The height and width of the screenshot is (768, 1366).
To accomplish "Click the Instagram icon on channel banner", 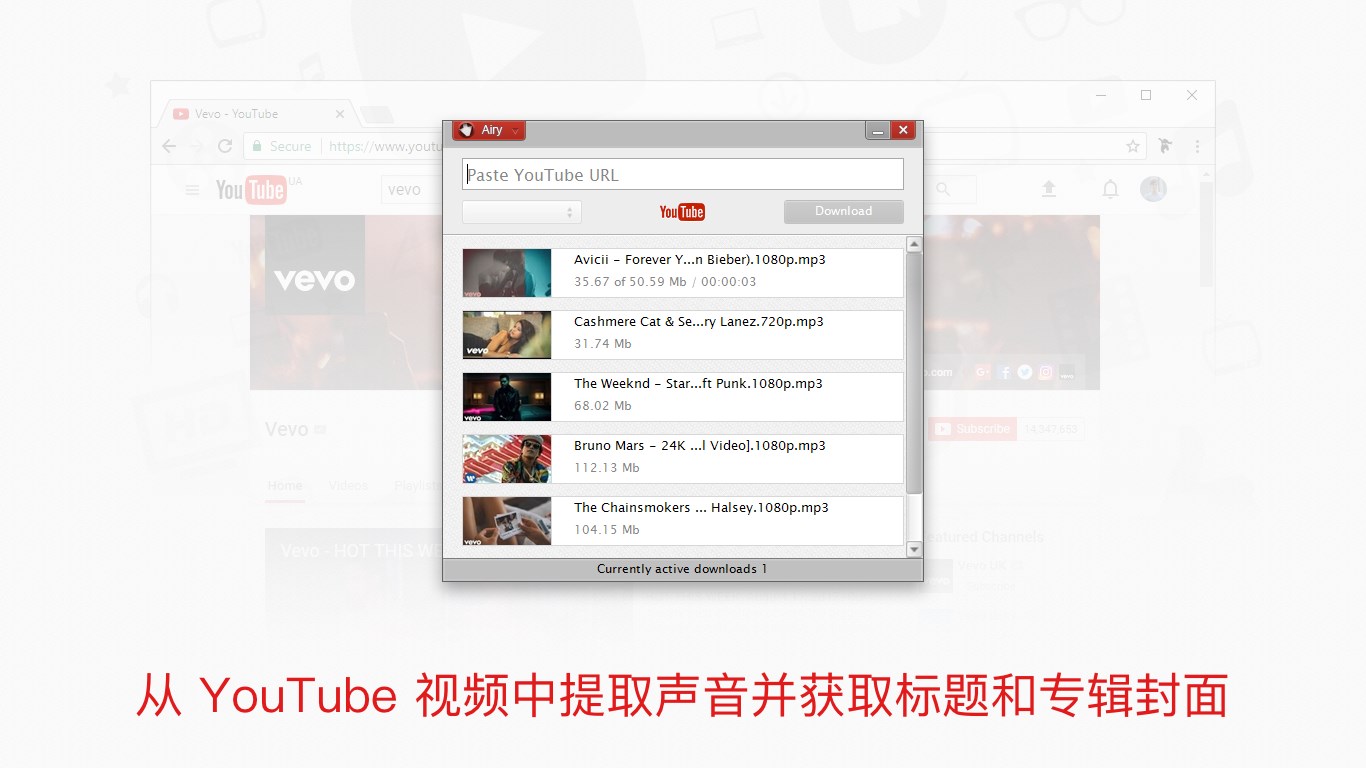I will [1046, 372].
